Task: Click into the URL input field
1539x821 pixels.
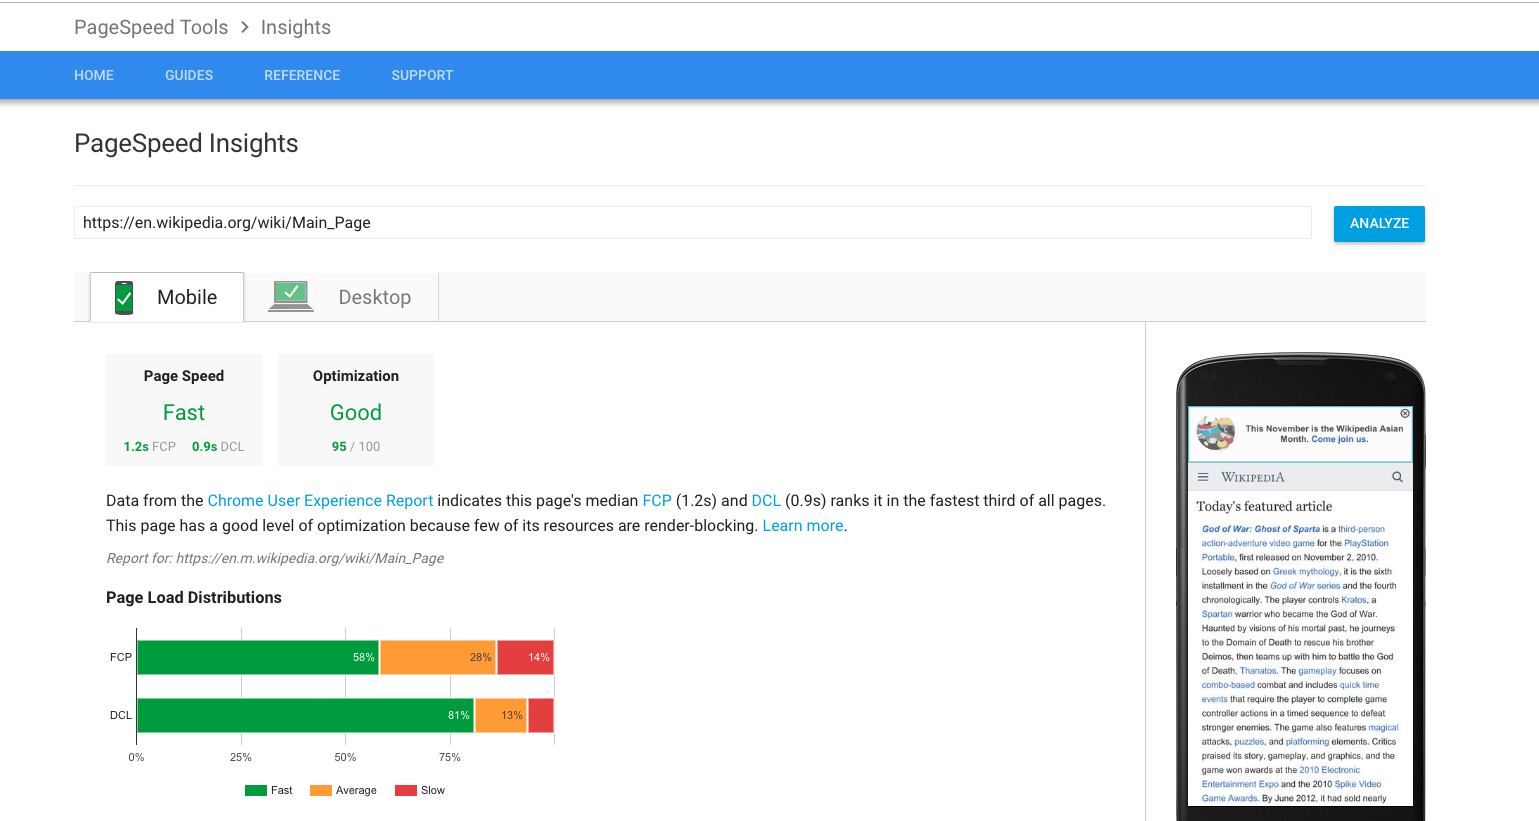Action: click(x=692, y=223)
